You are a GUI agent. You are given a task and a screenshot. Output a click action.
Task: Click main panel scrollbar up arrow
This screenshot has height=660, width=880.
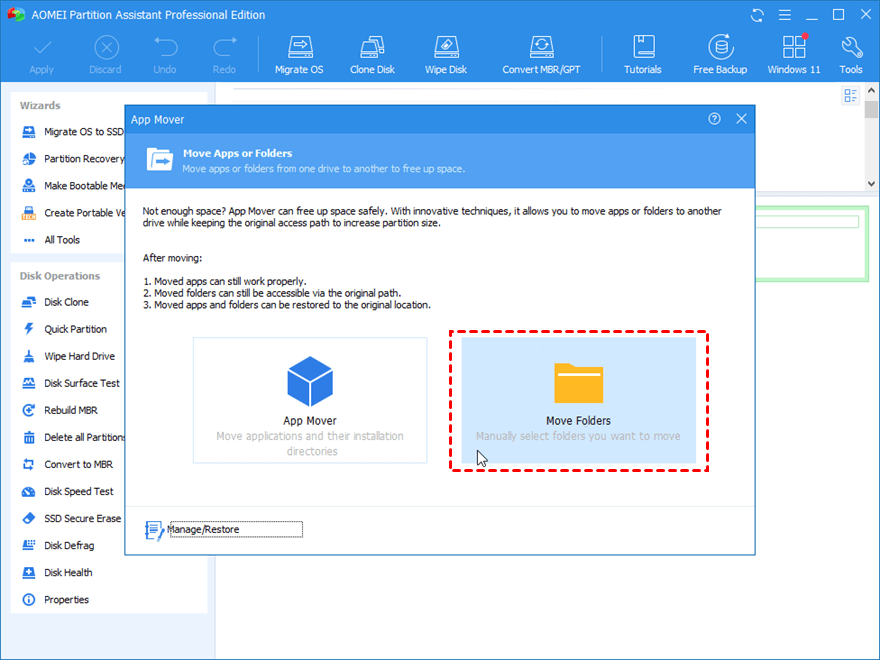871,90
